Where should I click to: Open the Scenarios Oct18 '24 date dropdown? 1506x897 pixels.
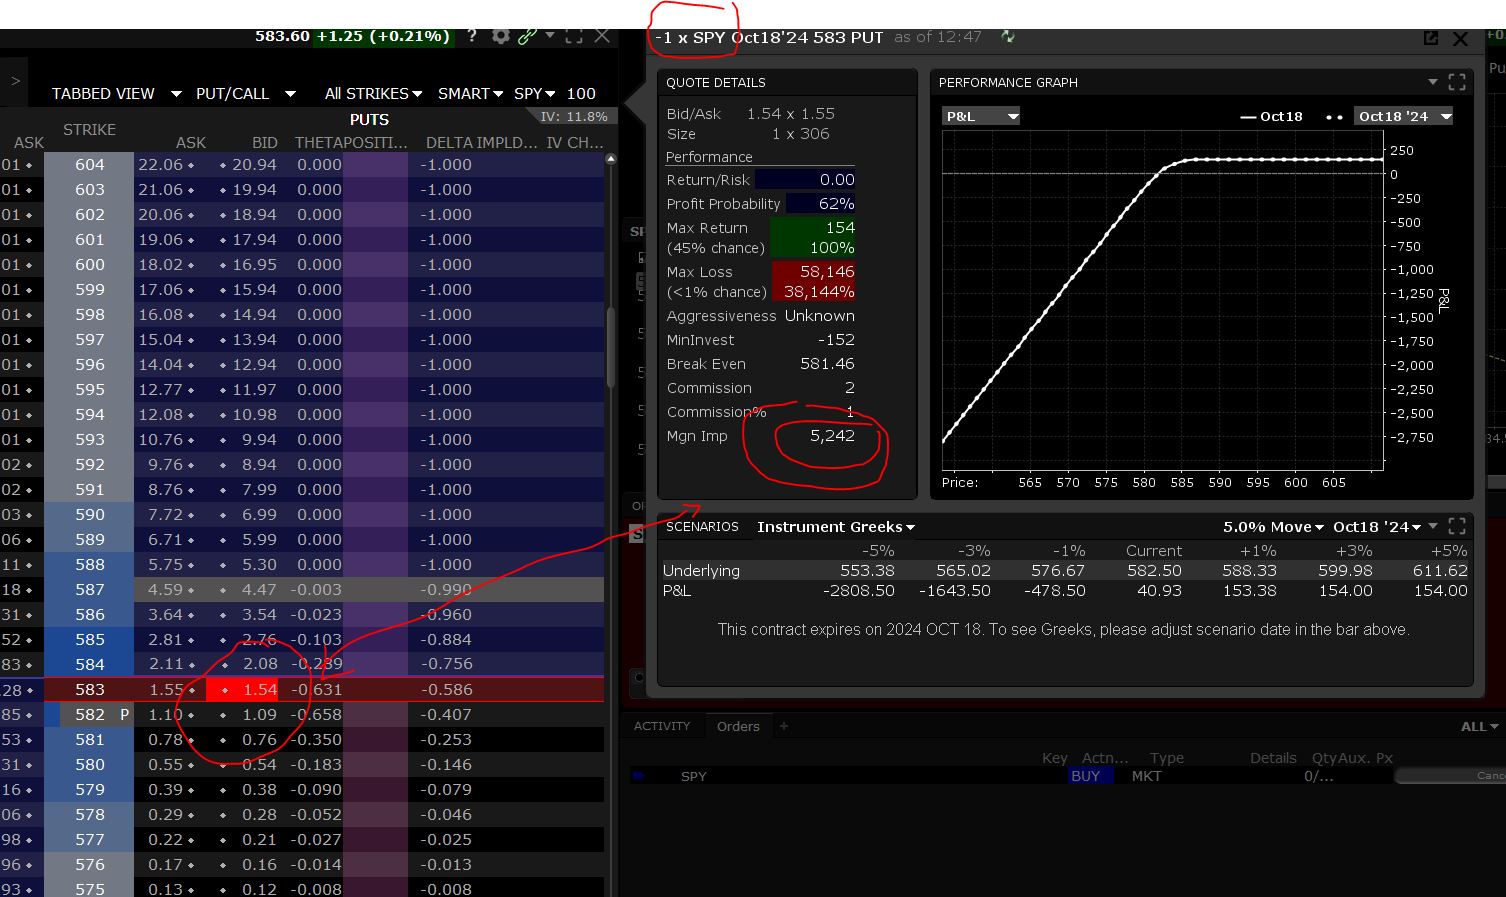(x=1379, y=527)
